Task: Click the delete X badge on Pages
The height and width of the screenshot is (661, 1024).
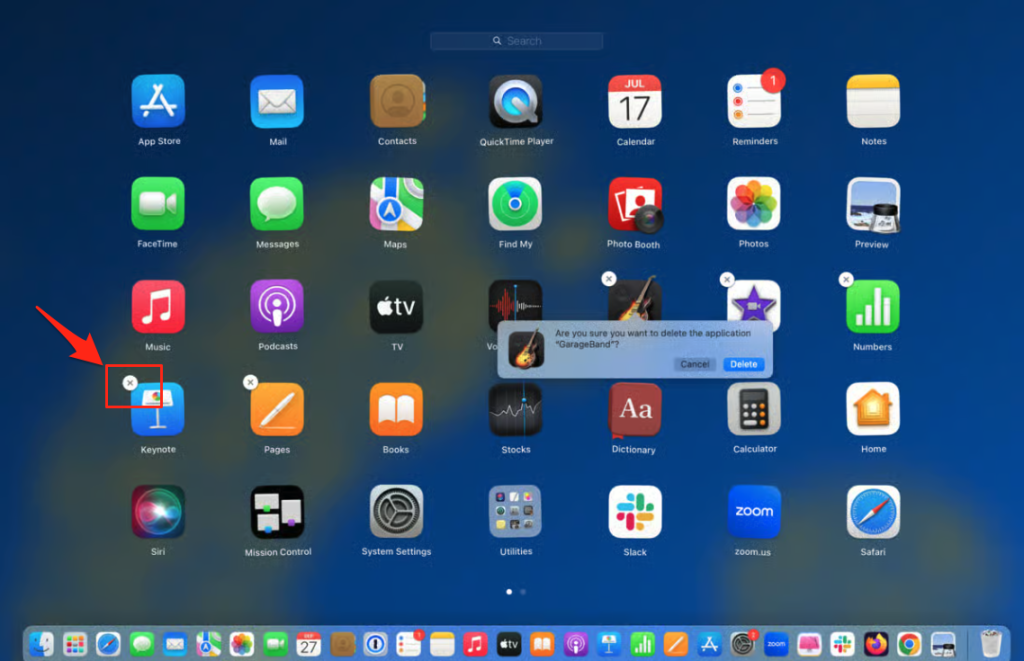Action: tap(250, 382)
